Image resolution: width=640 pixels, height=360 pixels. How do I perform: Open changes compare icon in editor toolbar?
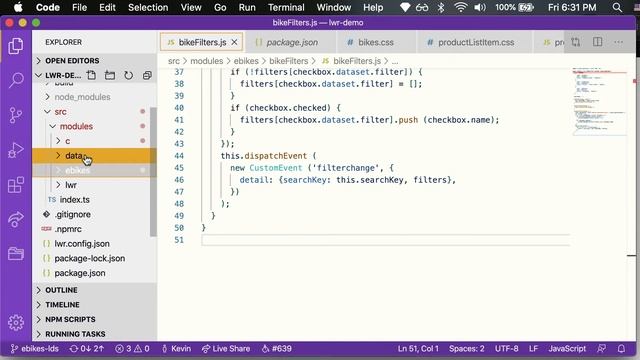(x=576, y=42)
